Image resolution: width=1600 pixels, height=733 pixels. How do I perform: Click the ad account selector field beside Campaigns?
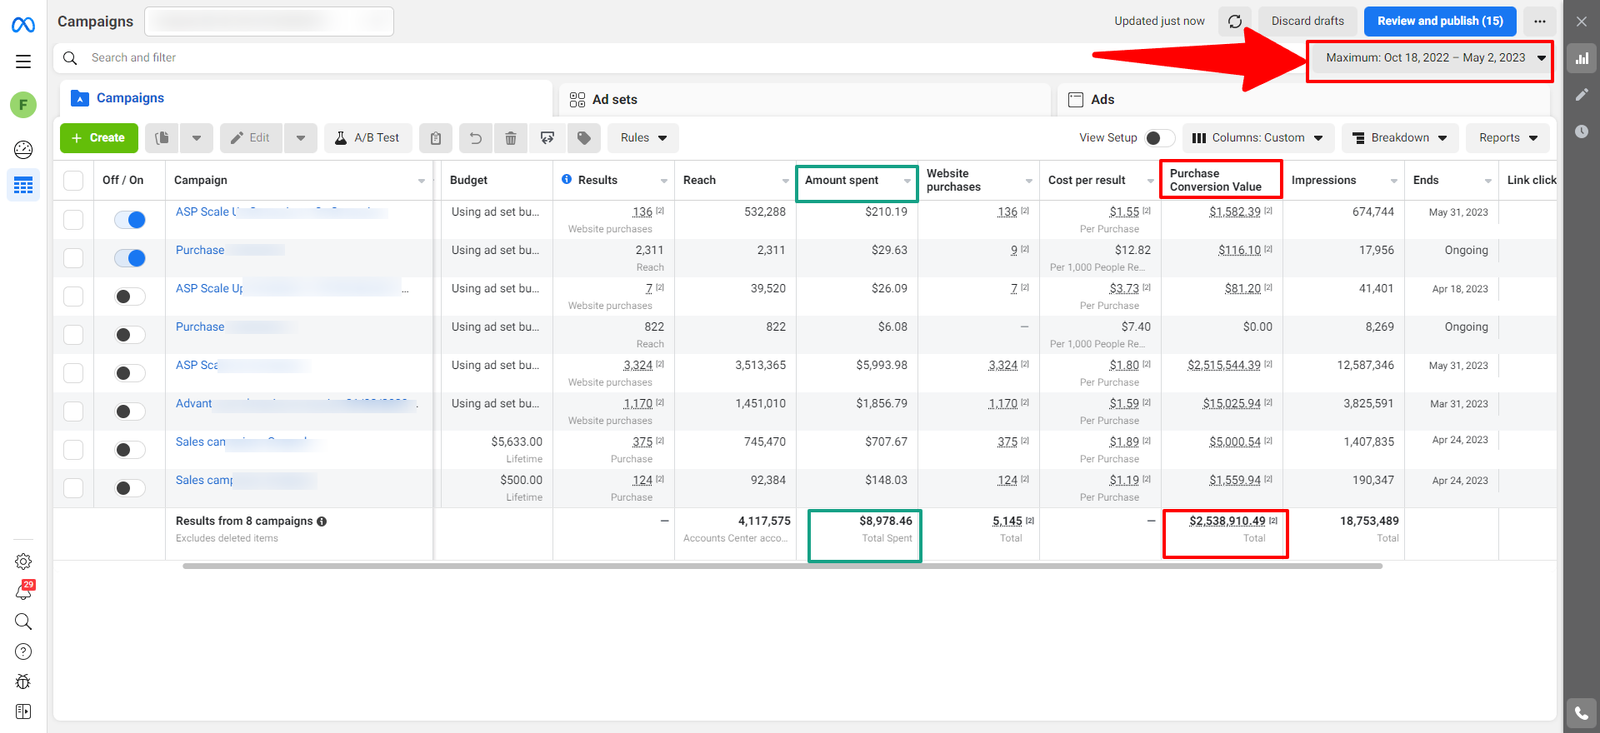click(x=269, y=21)
